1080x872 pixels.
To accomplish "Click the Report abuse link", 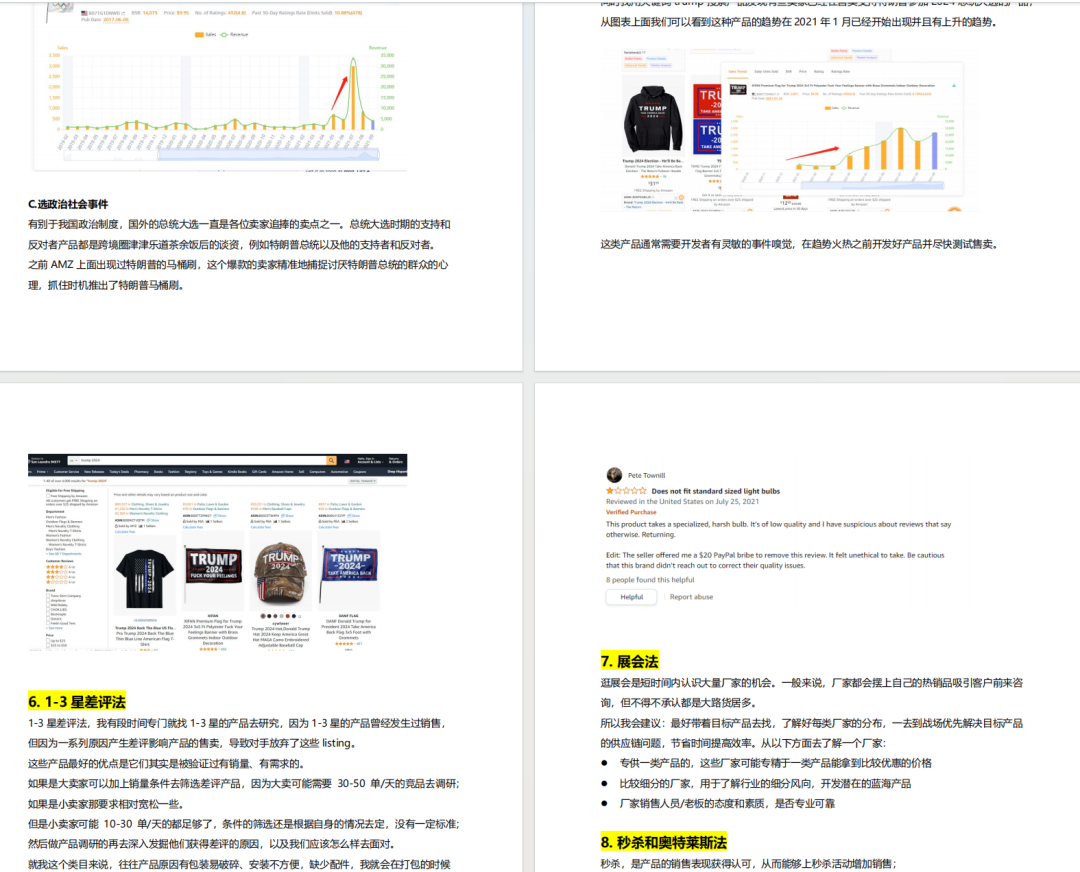I will click(691, 597).
